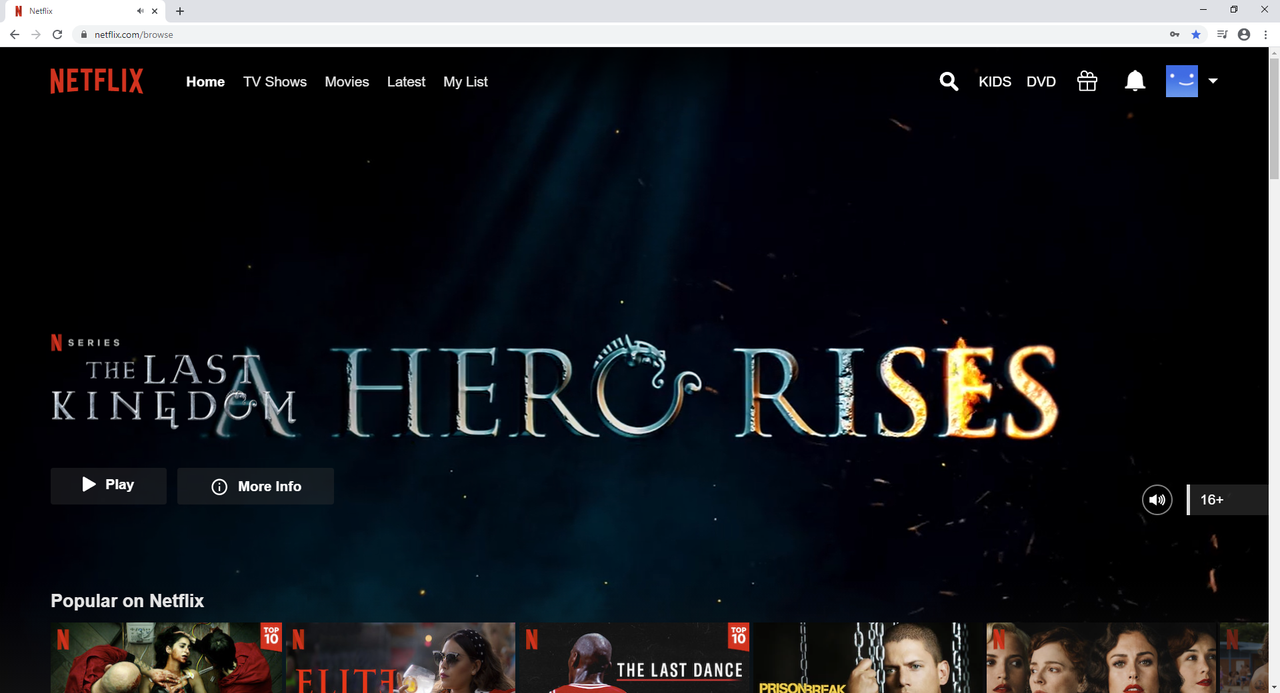Play The Last Kingdom
Image resolution: width=1280 pixels, height=693 pixels.
[108, 485]
